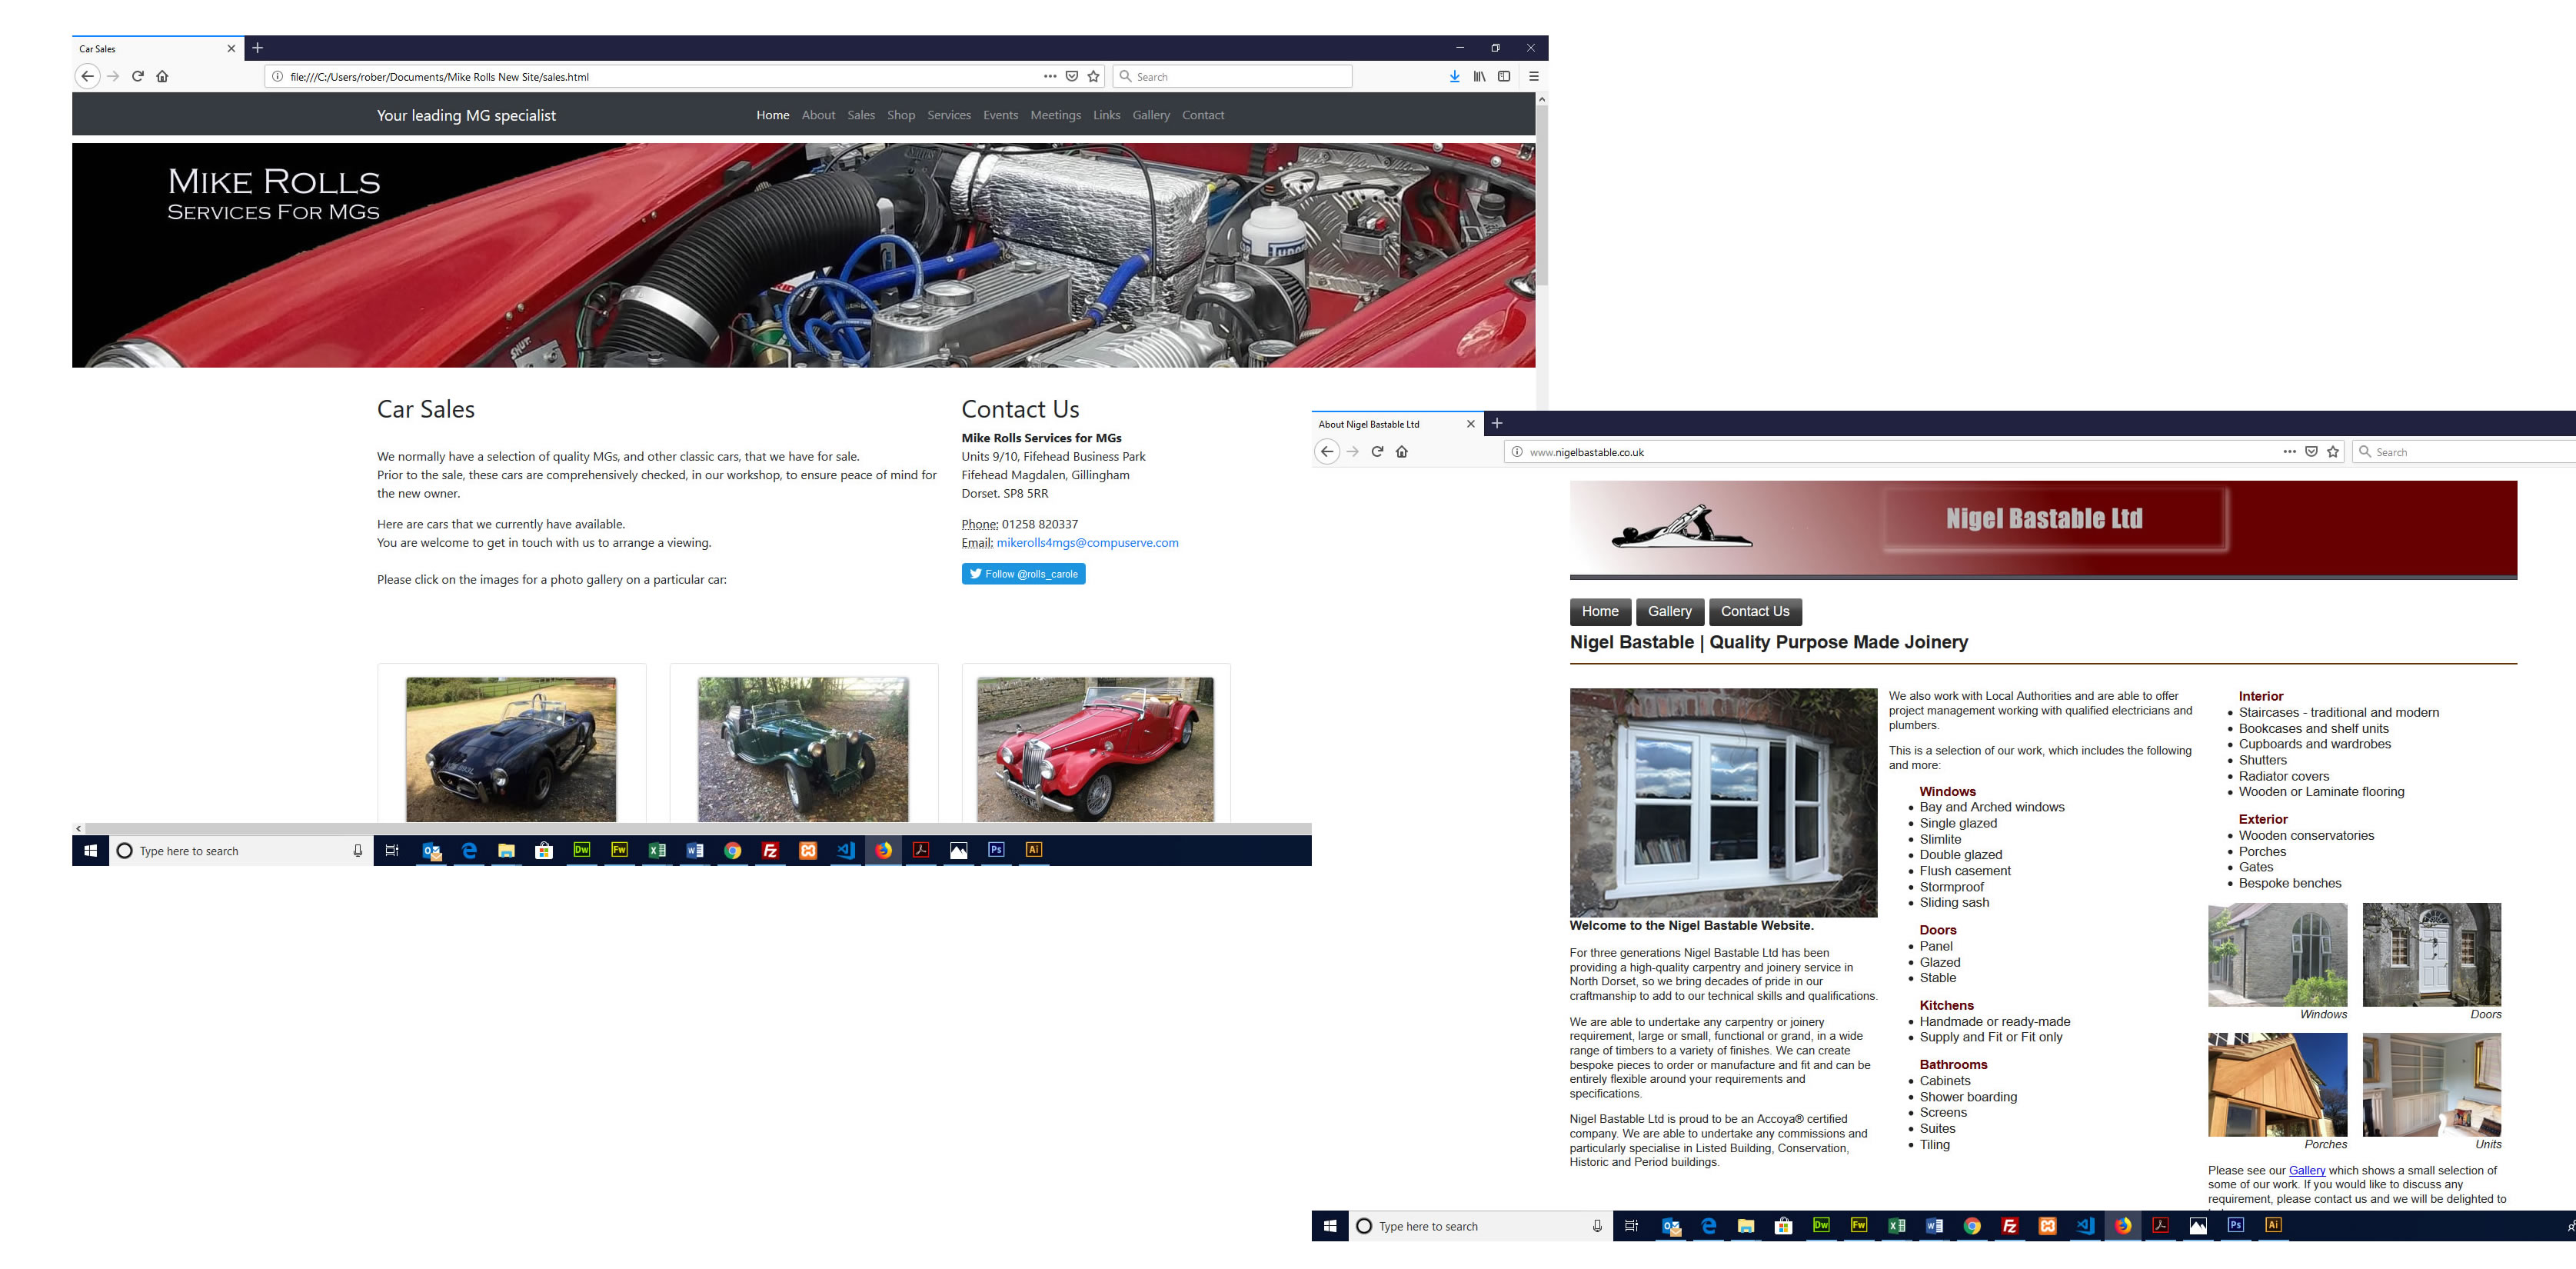Open Visual Studio Code on lower taskbar

pos(2085,1226)
